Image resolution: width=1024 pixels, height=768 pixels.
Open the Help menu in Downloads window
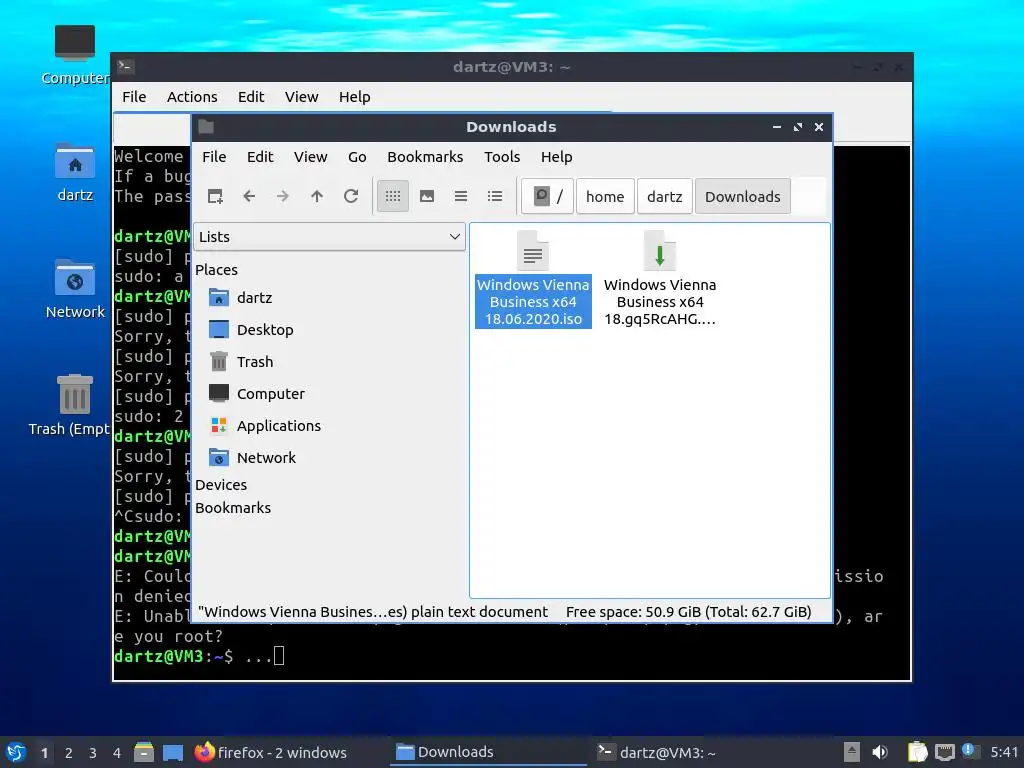coord(556,157)
